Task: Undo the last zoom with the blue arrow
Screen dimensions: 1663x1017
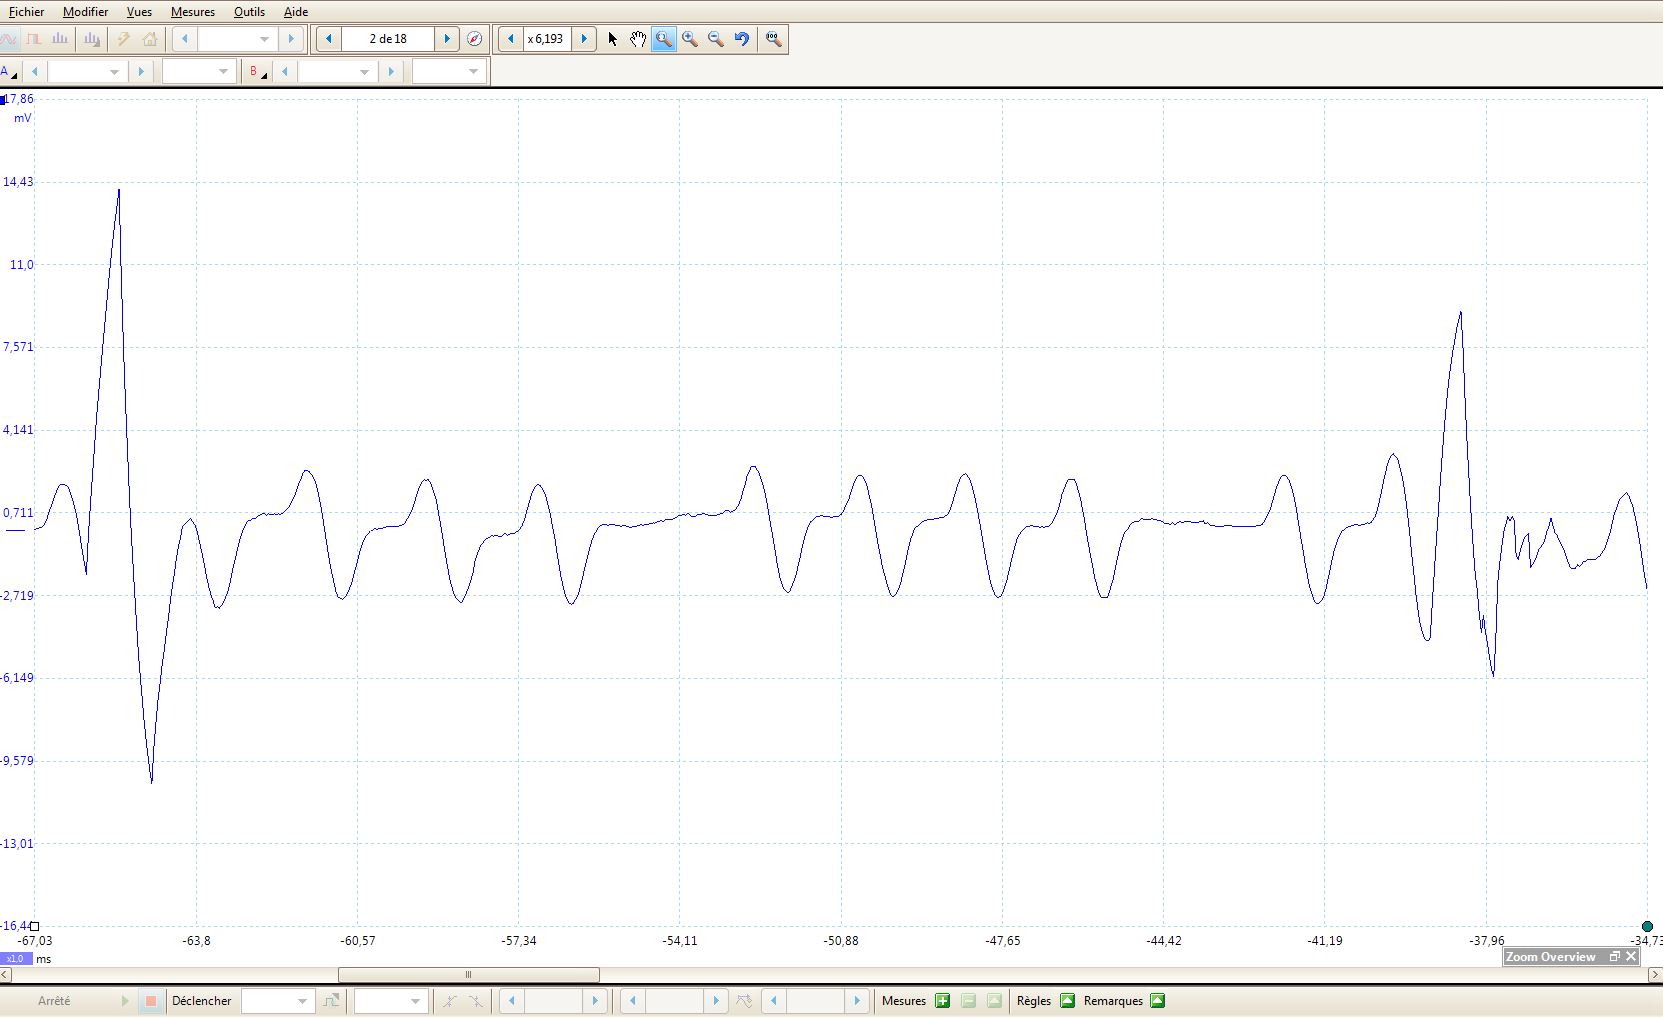Action: pos(742,39)
